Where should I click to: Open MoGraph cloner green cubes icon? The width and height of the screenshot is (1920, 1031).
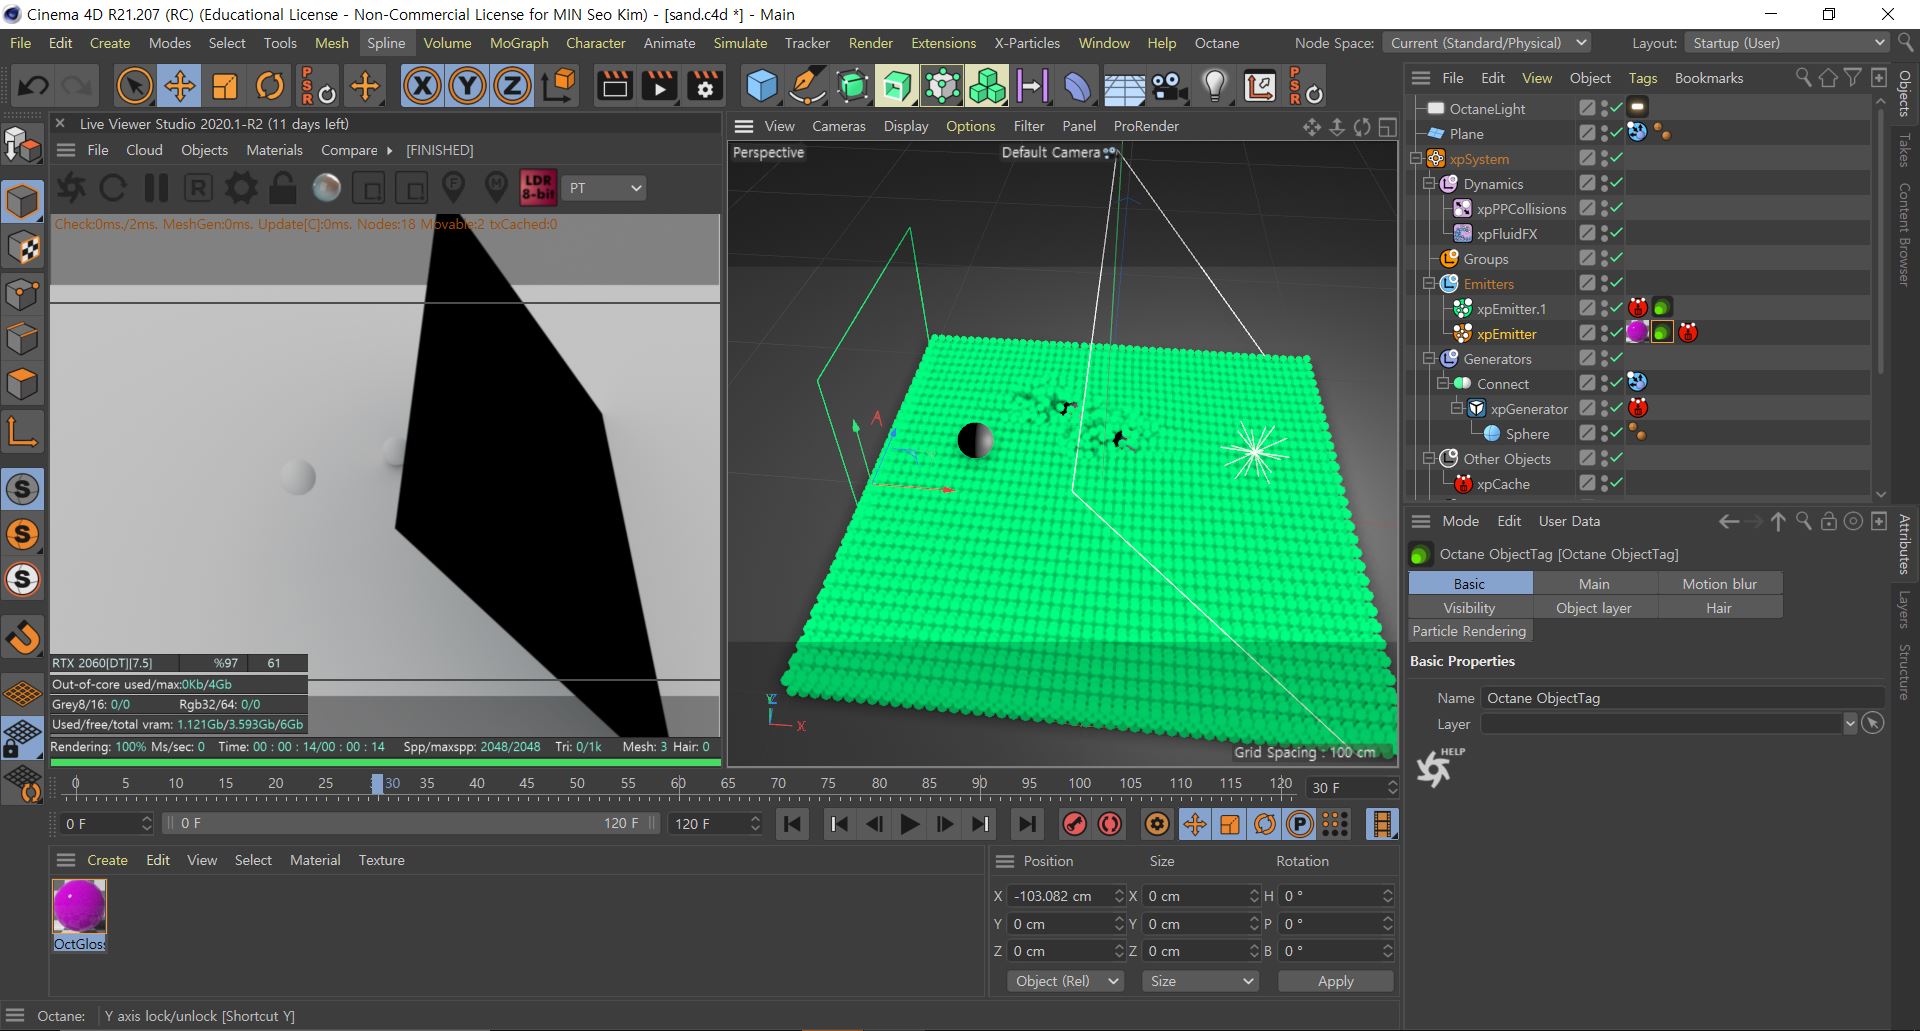pyautogui.click(x=987, y=86)
